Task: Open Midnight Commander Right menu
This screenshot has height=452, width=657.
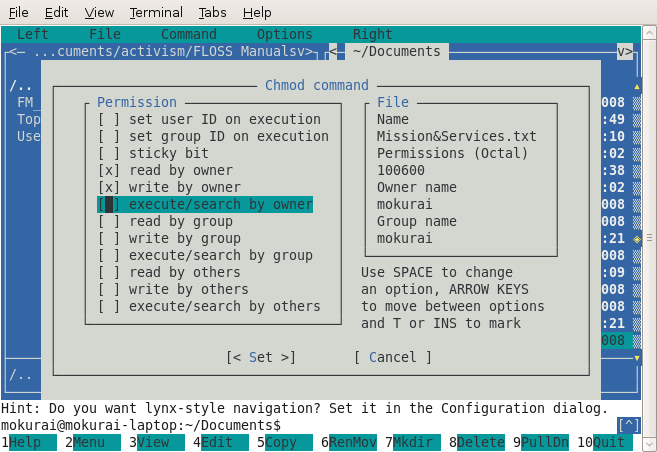Action: 372,34
